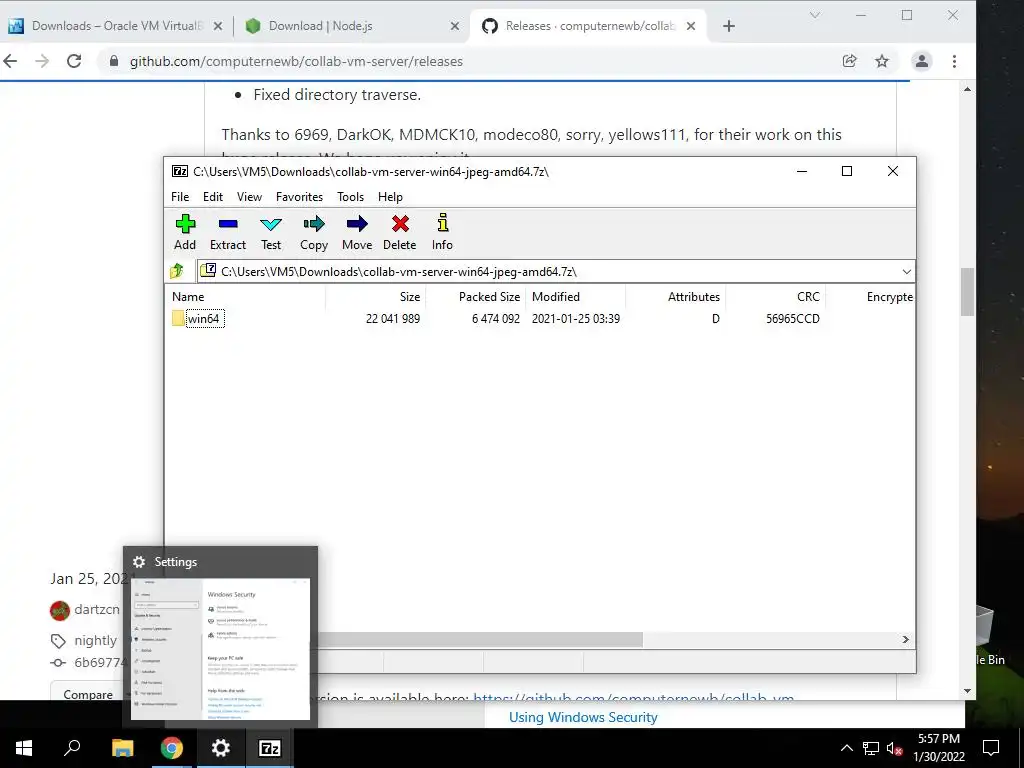Show hidden system tray icons
Viewport: 1024px width, 768px height.
pyautogui.click(x=846, y=748)
